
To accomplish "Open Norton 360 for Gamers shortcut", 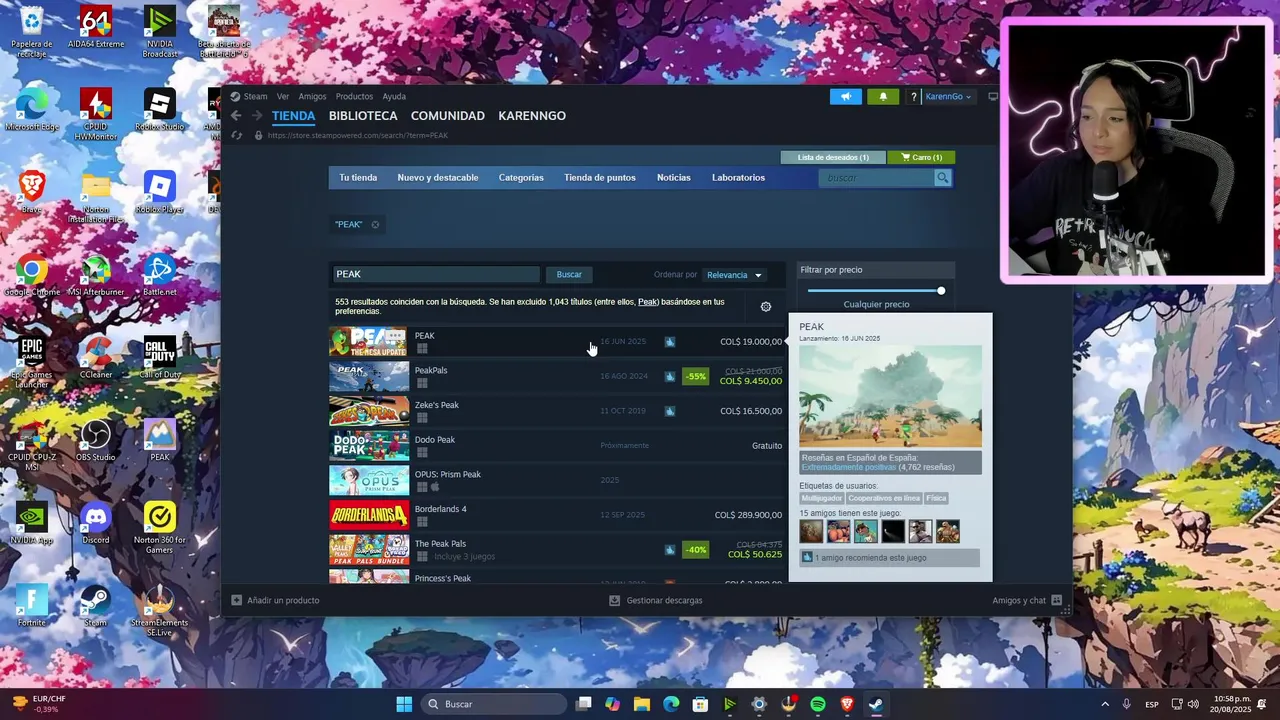I will click(x=160, y=527).
